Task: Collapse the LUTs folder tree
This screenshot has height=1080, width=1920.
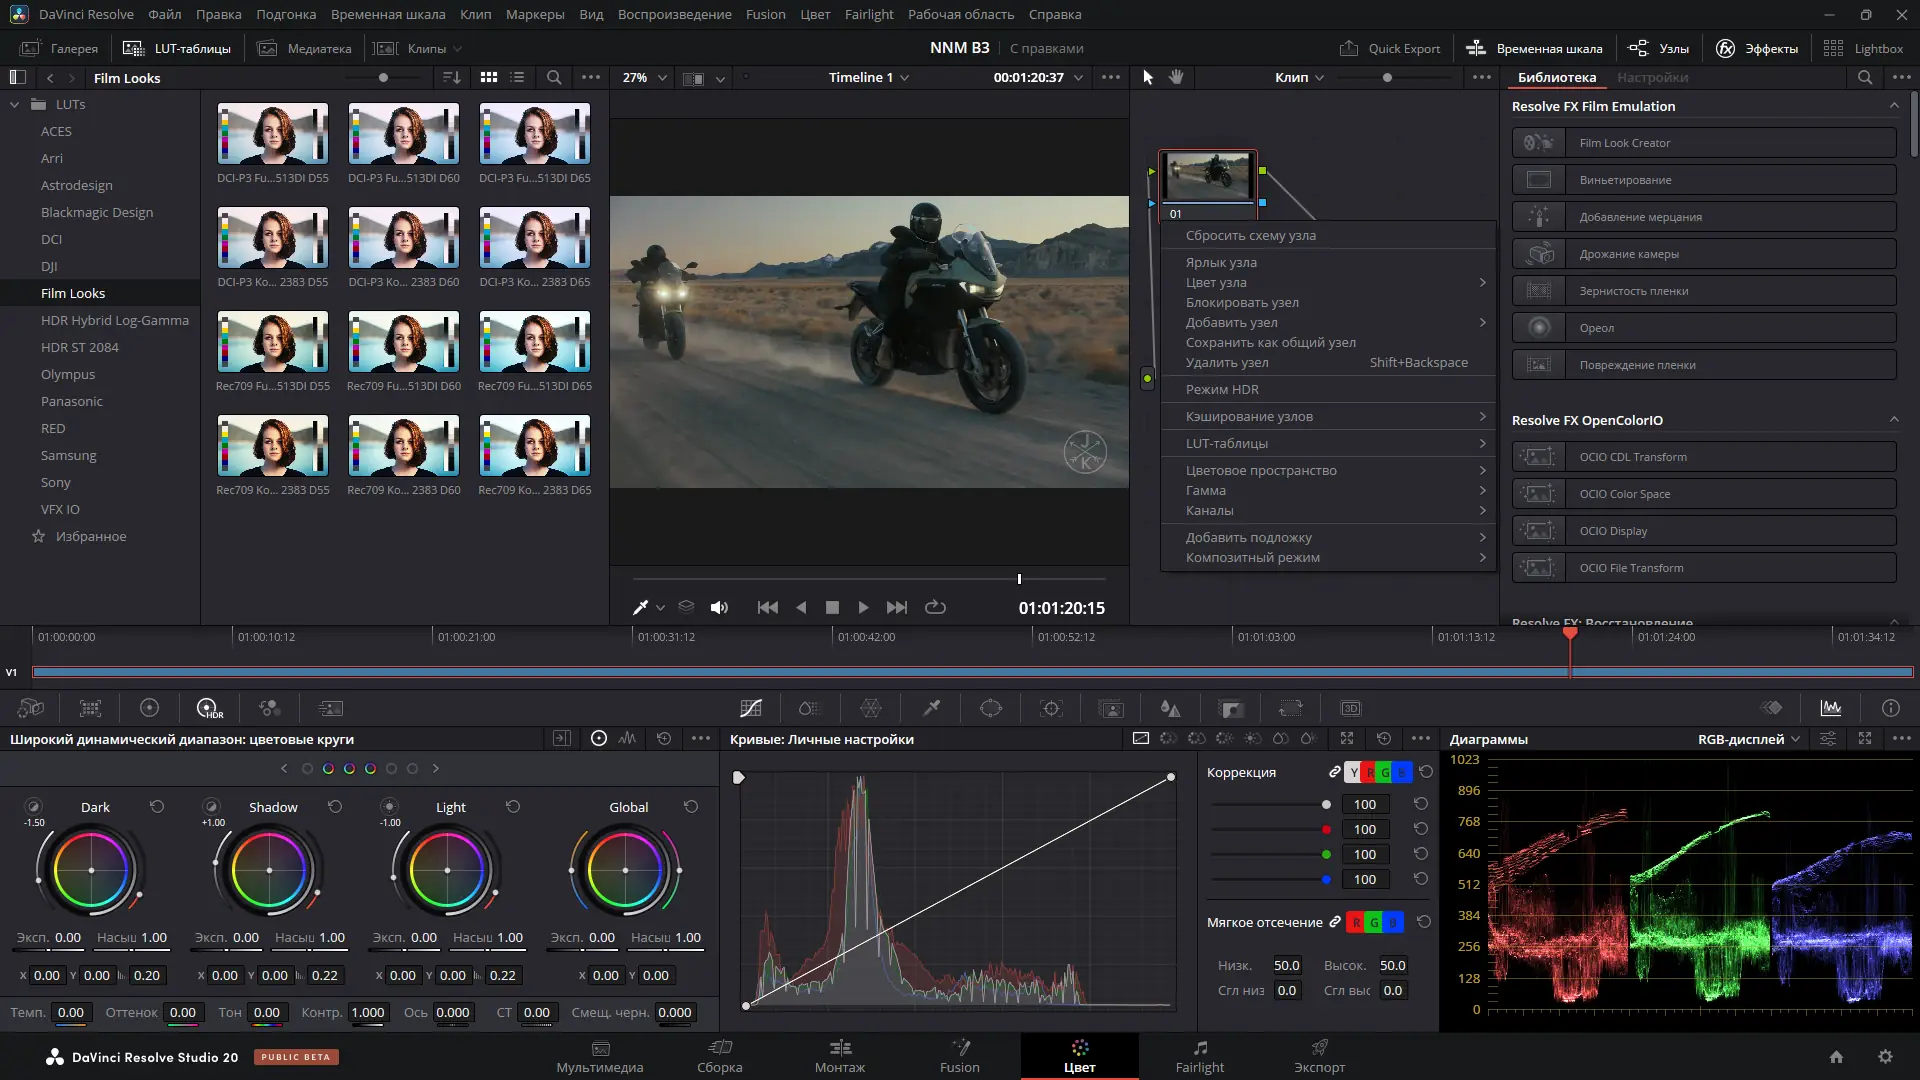Action: pos(14,104)
